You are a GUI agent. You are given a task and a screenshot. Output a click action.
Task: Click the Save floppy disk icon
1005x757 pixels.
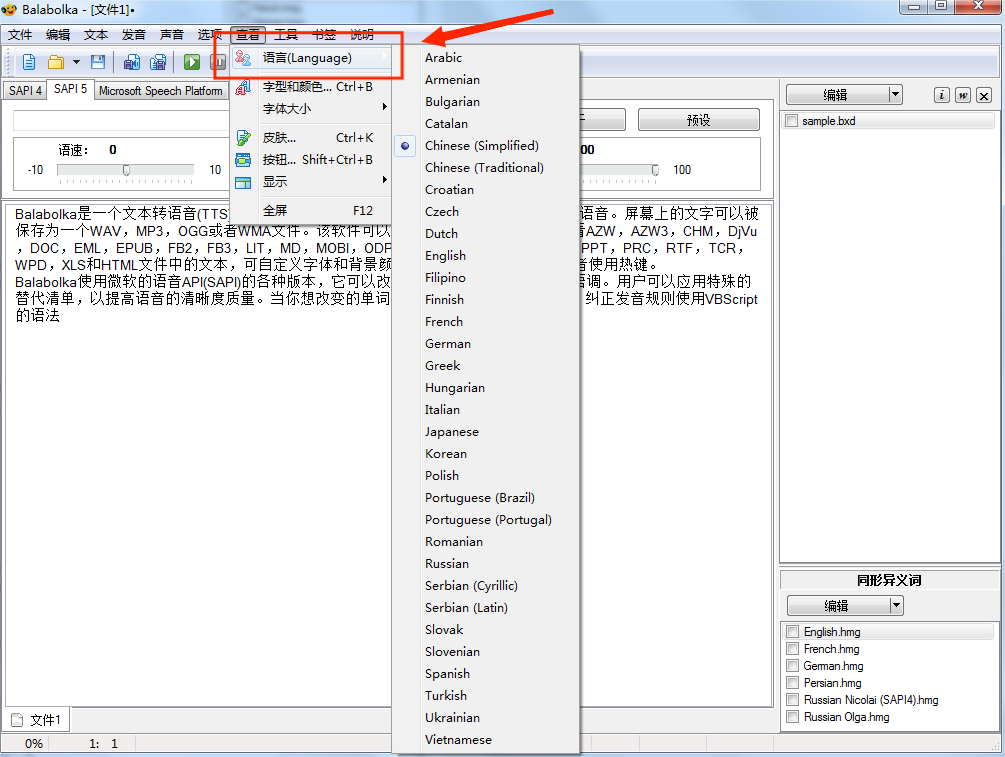coord(98,62)
